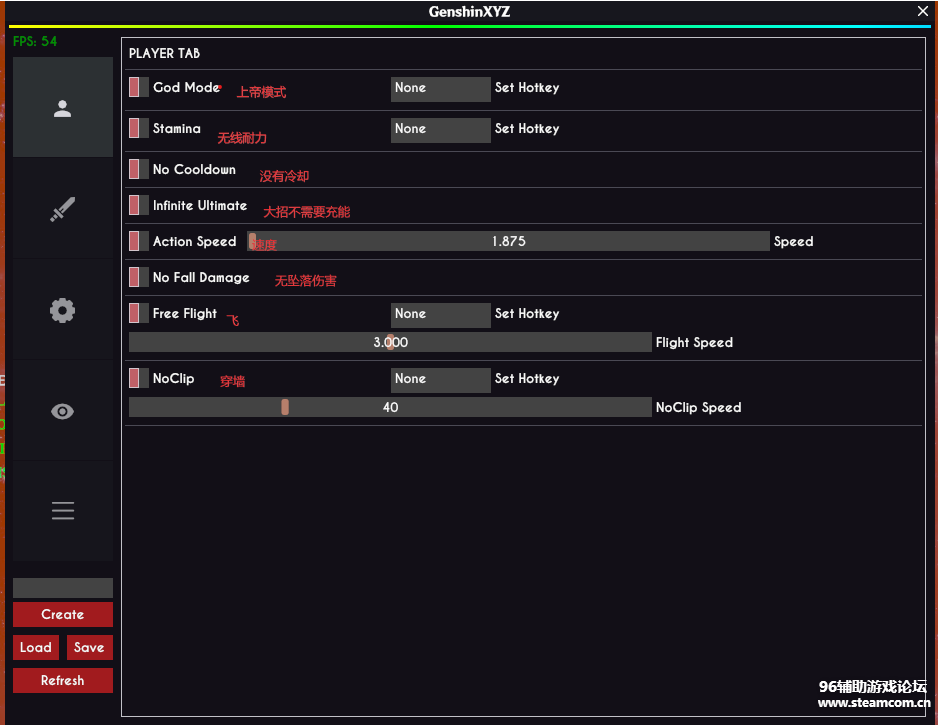Click the PLAYER TAB heading text
938x725 pixels.
[x=165, y=53]
